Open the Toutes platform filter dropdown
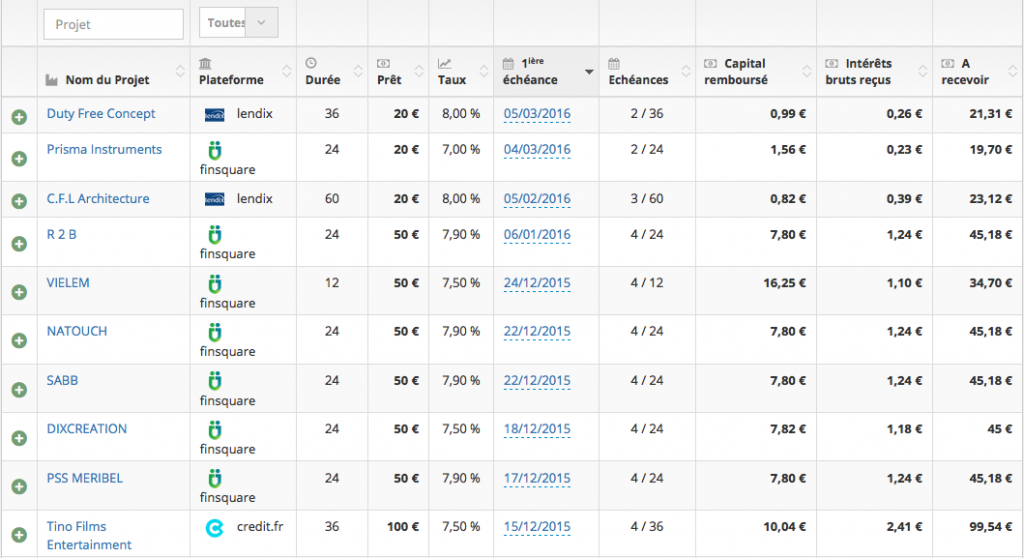The height and width of the screenshot is (558, 1024). [x=238, y=23]
